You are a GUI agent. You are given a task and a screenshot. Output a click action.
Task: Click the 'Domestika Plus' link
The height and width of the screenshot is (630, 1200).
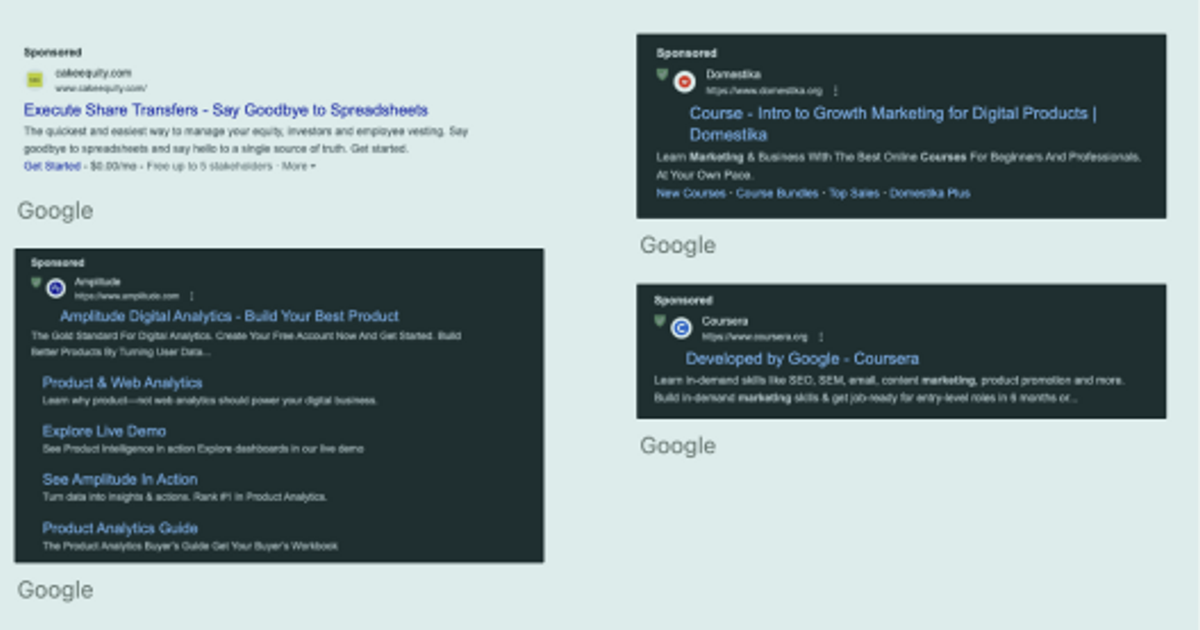tap(930, 193)
